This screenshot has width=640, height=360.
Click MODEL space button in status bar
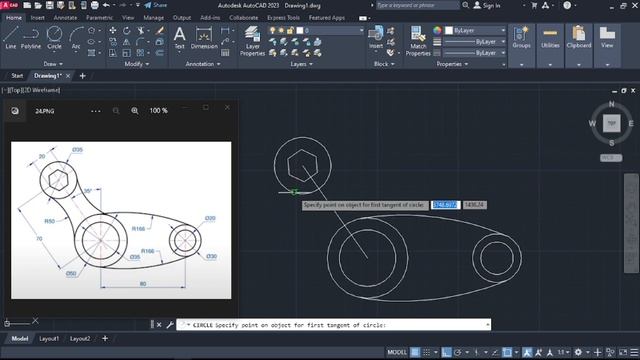(x=397, y=352)
